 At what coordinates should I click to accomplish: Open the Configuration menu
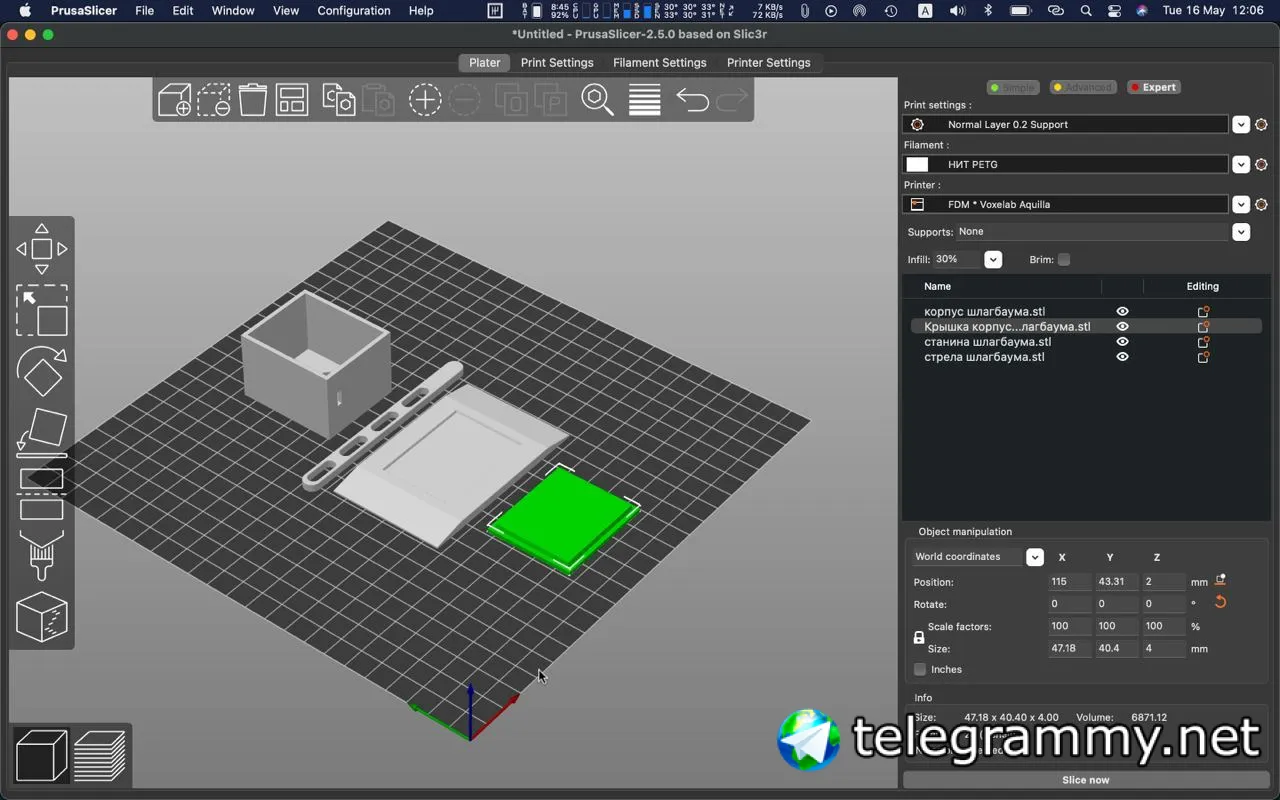point(353,11)
